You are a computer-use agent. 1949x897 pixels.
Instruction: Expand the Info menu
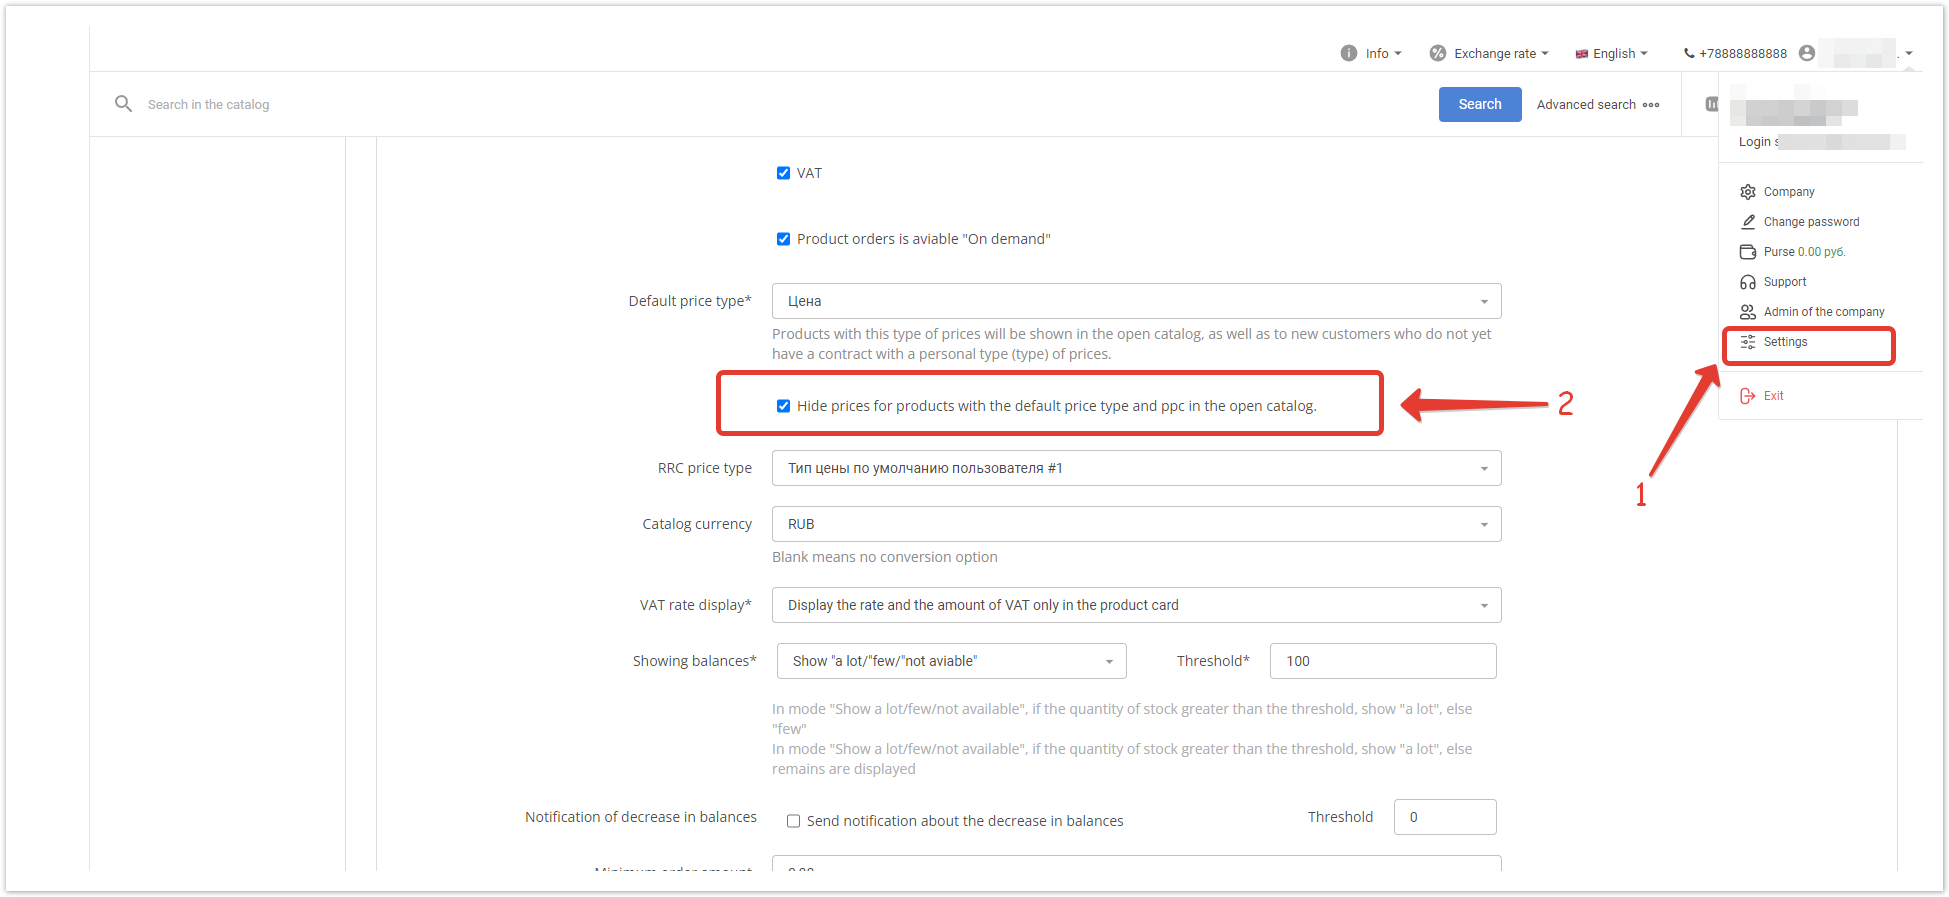click(1384, 54)
